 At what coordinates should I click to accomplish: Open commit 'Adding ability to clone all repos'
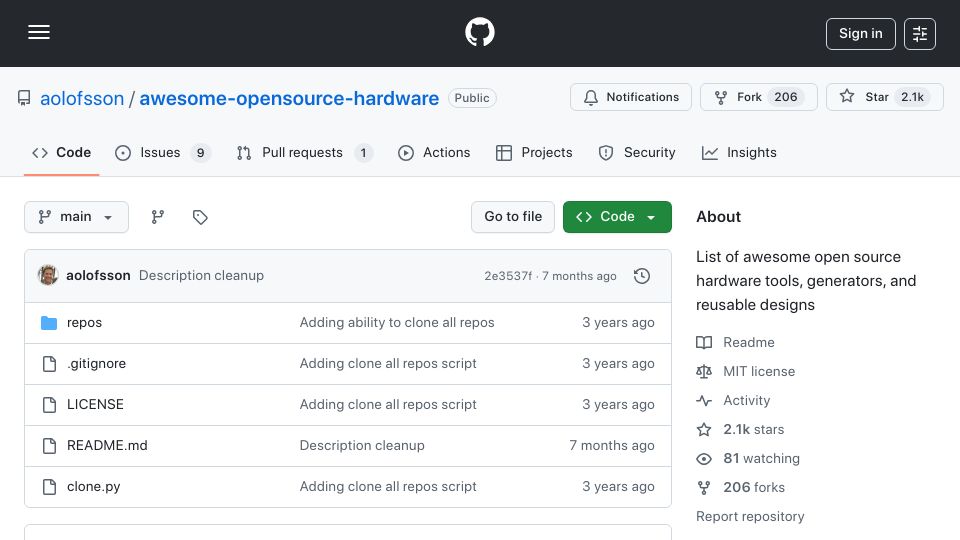[397, 323]
